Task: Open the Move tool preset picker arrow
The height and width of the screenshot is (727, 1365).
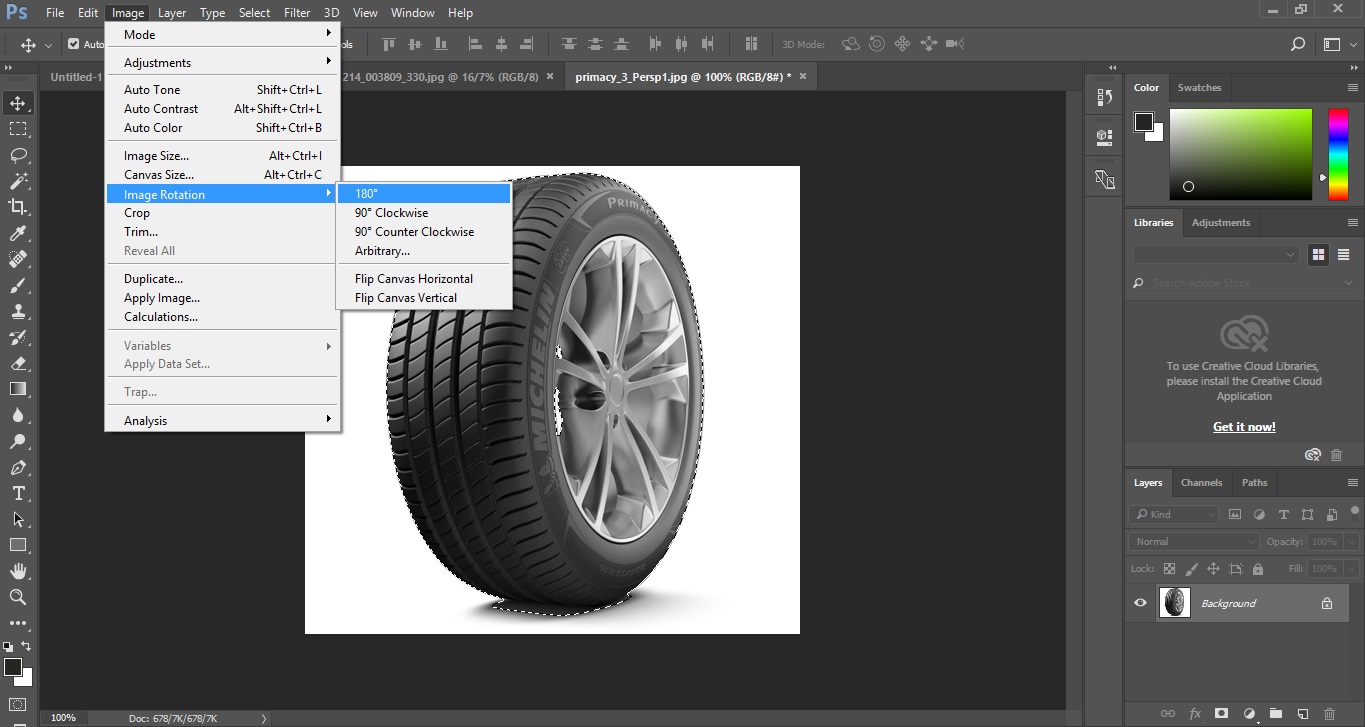Action: pos(48,45)
